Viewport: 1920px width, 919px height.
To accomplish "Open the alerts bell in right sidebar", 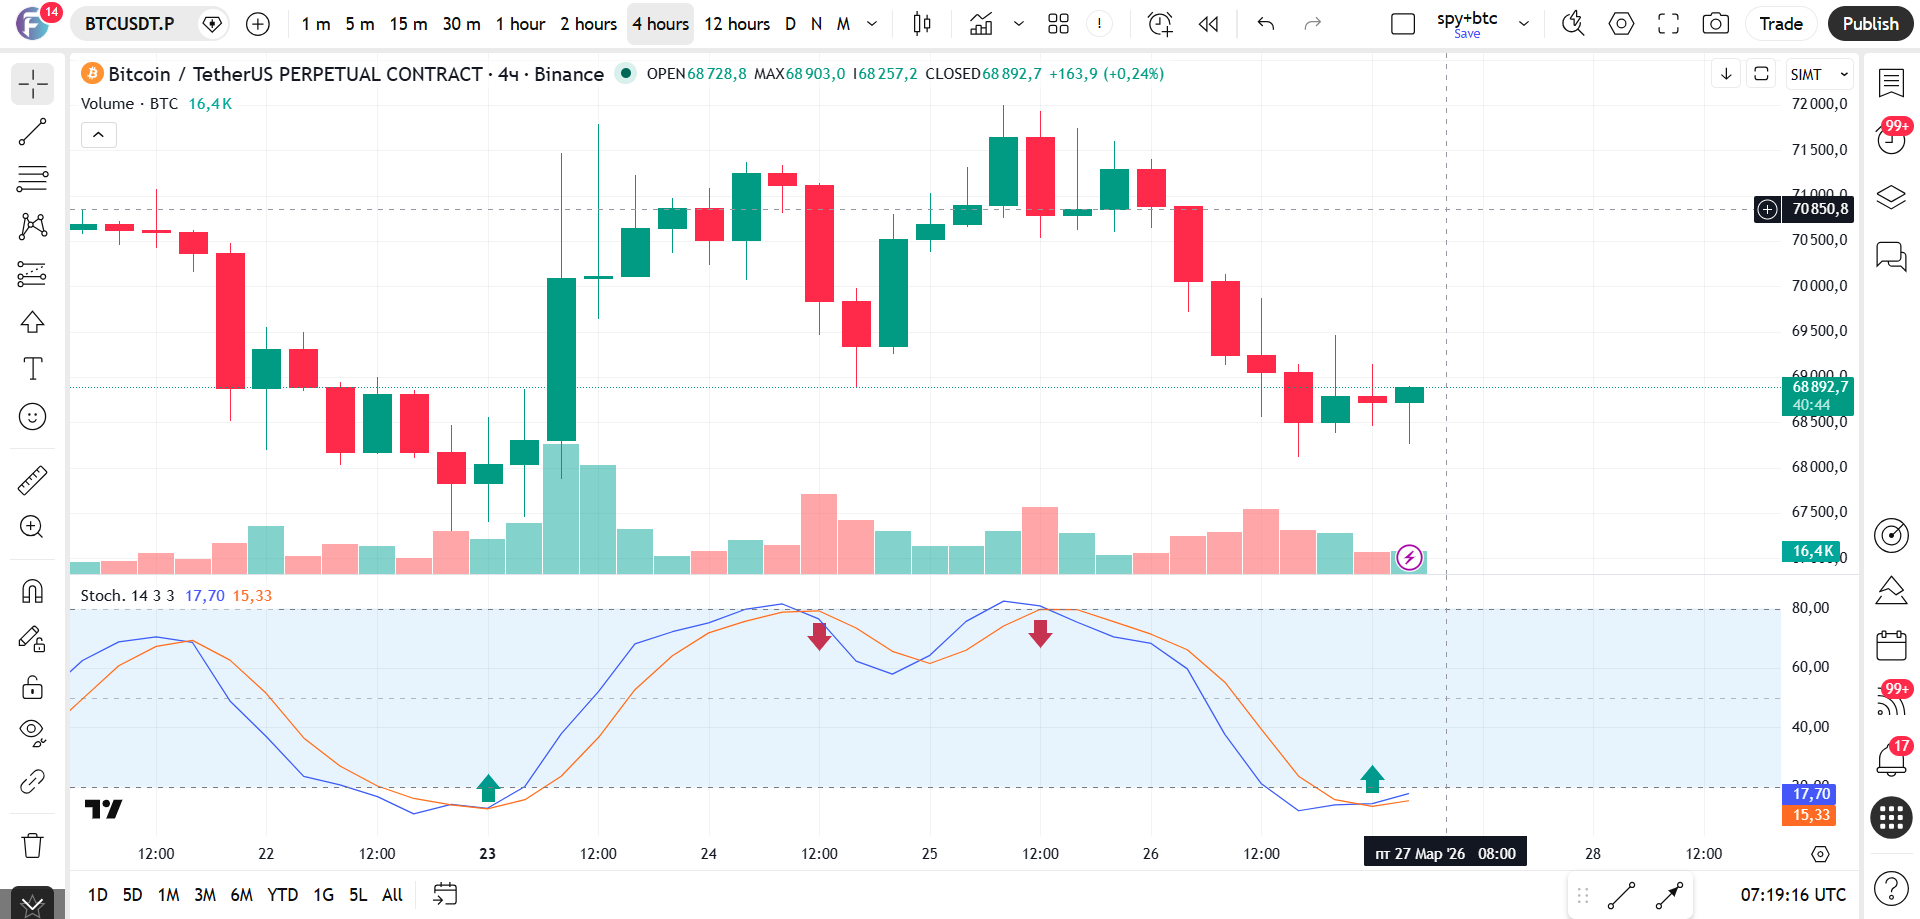I will coord(1890,760).
